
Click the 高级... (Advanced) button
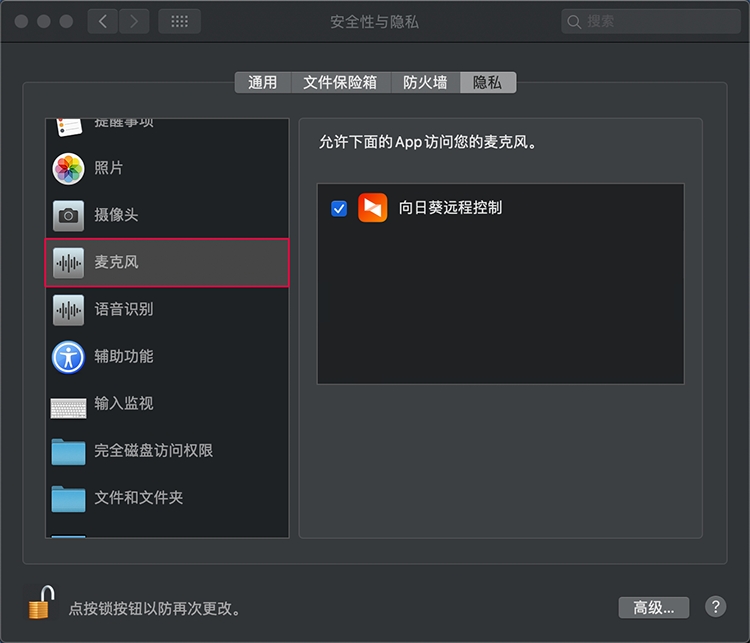click(654, 607)
